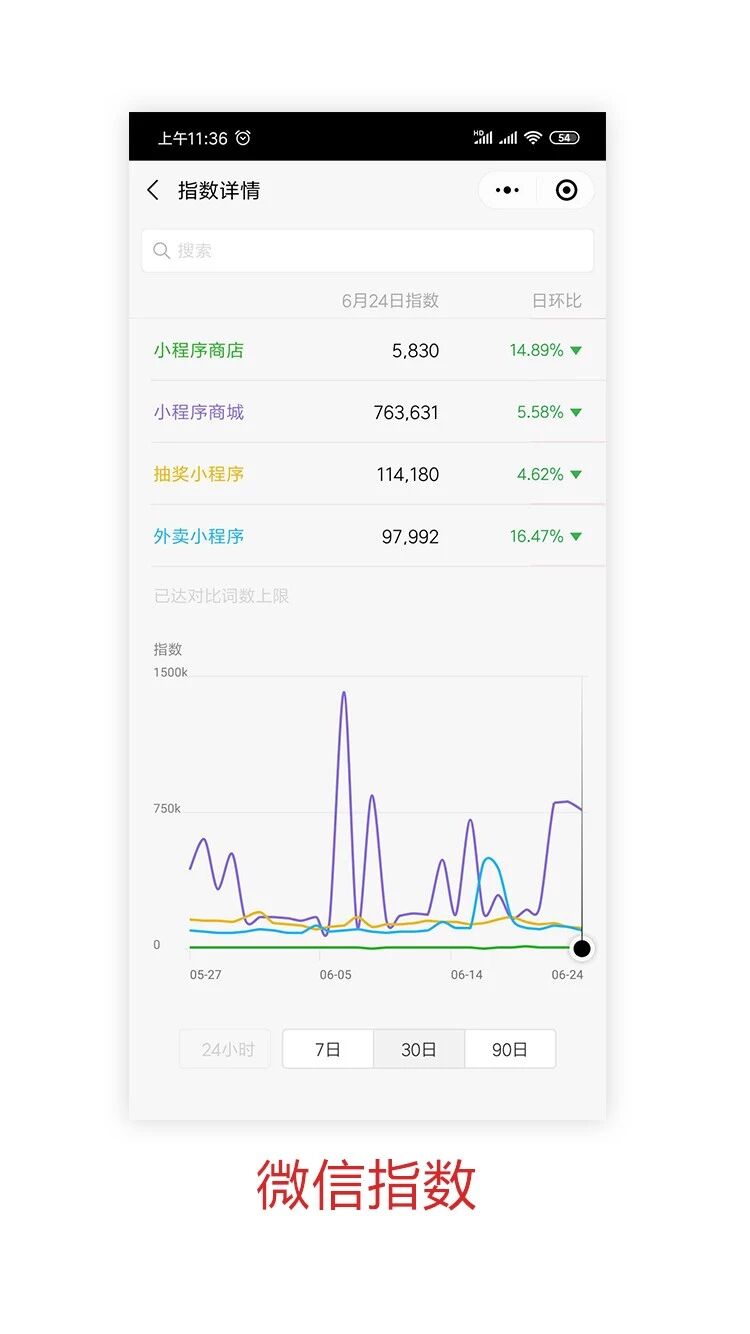Viewport: 750px width, 1334px height.
Task: Click the 上午11:36 status bar time
Action: (192, 138)
